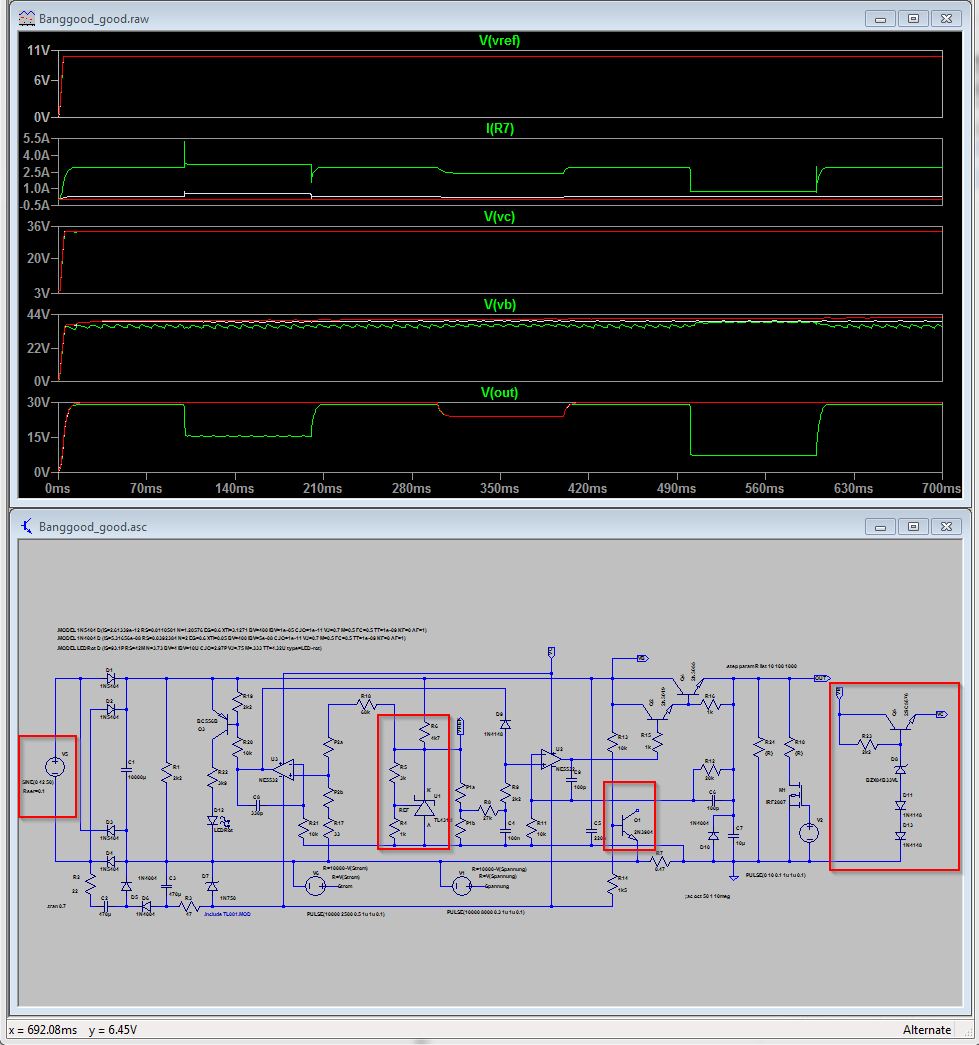Viewport: 979px width, 1045px height.
Task: Select capacitor C8 330p
Action: 257,806
